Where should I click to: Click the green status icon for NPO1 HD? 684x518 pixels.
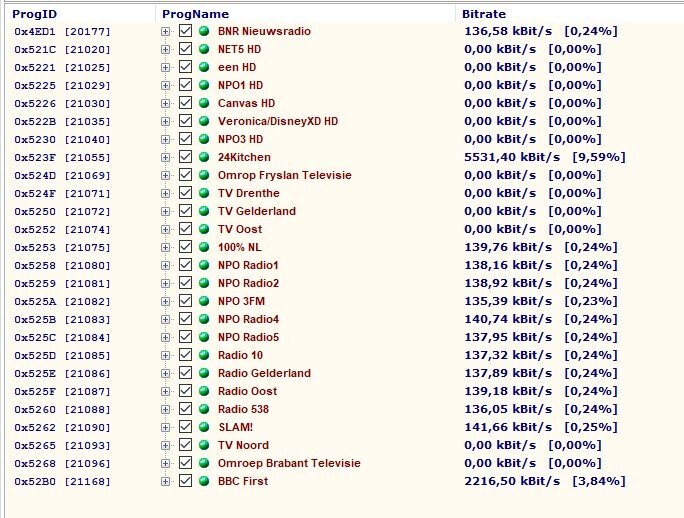coord(204,85)
